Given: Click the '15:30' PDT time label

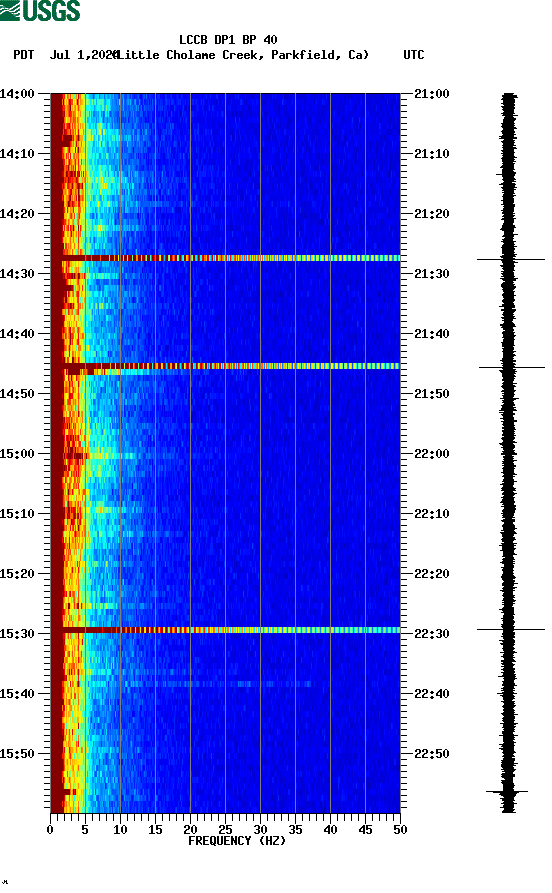Looking at the screenshot, I should 17,634.
